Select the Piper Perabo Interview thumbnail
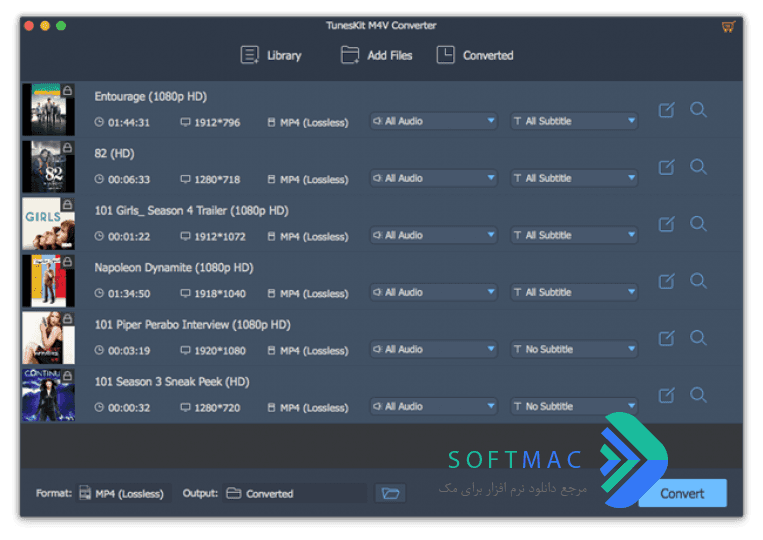 (48, 337)
